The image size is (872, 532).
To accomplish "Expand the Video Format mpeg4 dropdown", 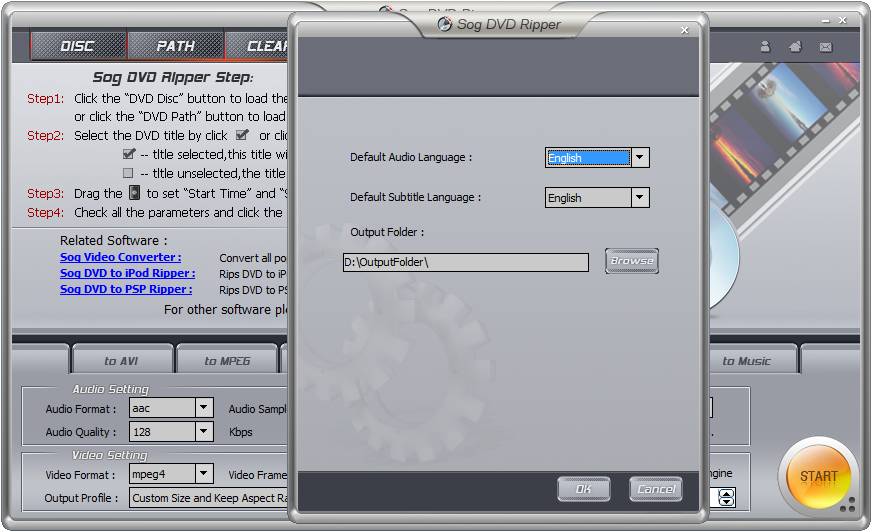I will point(204,474).
